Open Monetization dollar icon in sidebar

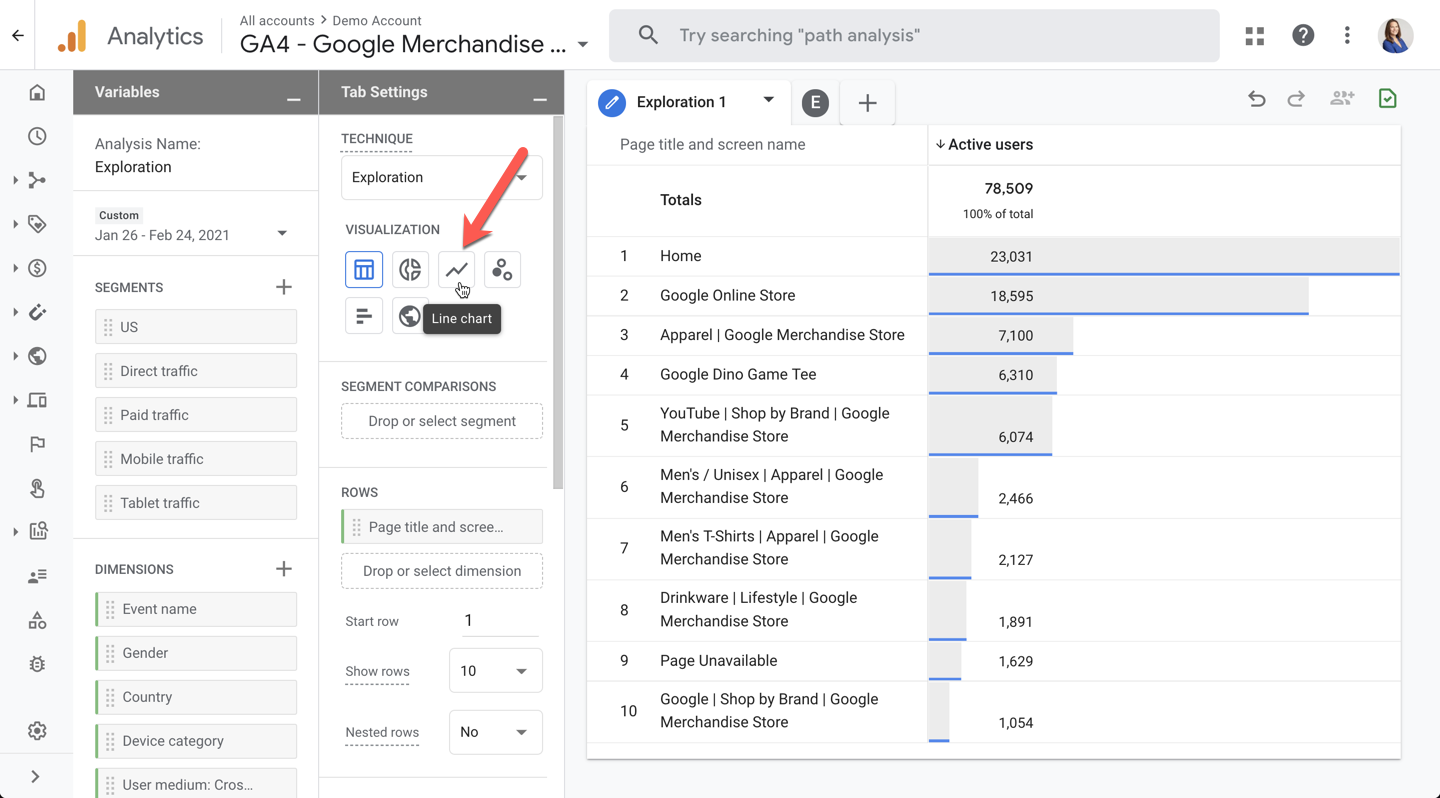pos(37,268)
